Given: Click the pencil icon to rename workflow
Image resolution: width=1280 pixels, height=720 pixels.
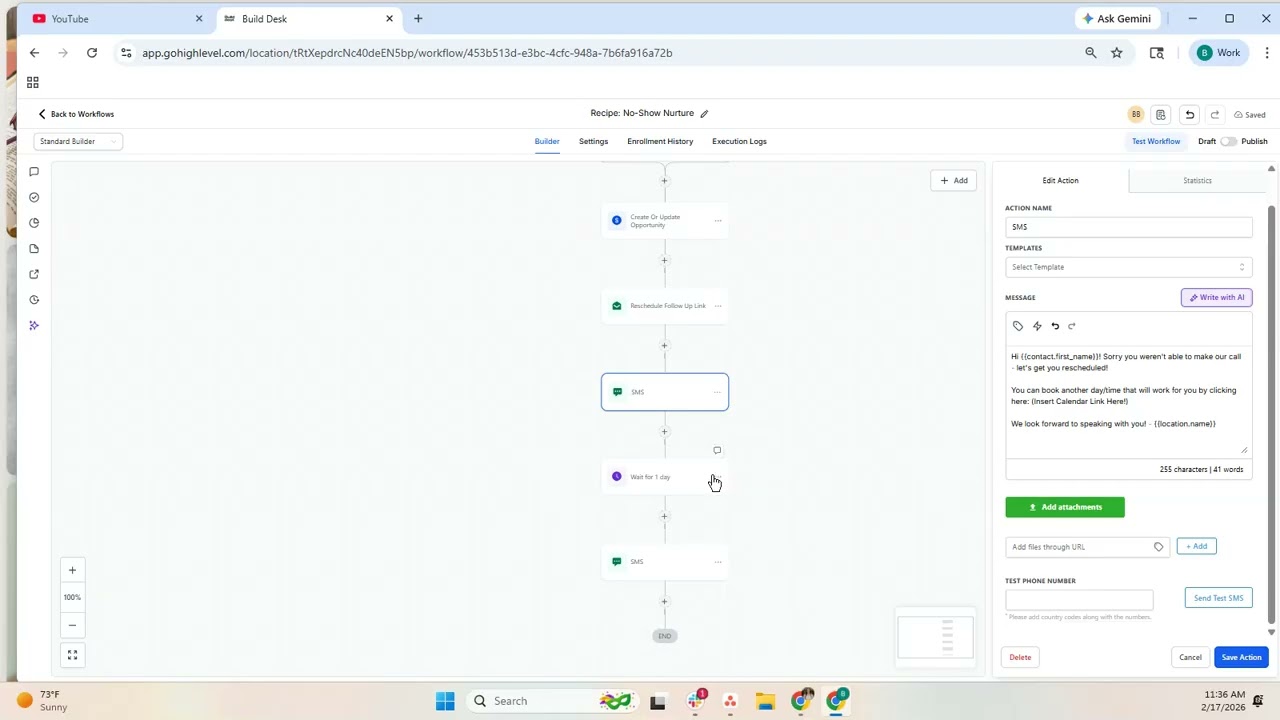Looking at the screenshot, I should (x=704, y=114).
